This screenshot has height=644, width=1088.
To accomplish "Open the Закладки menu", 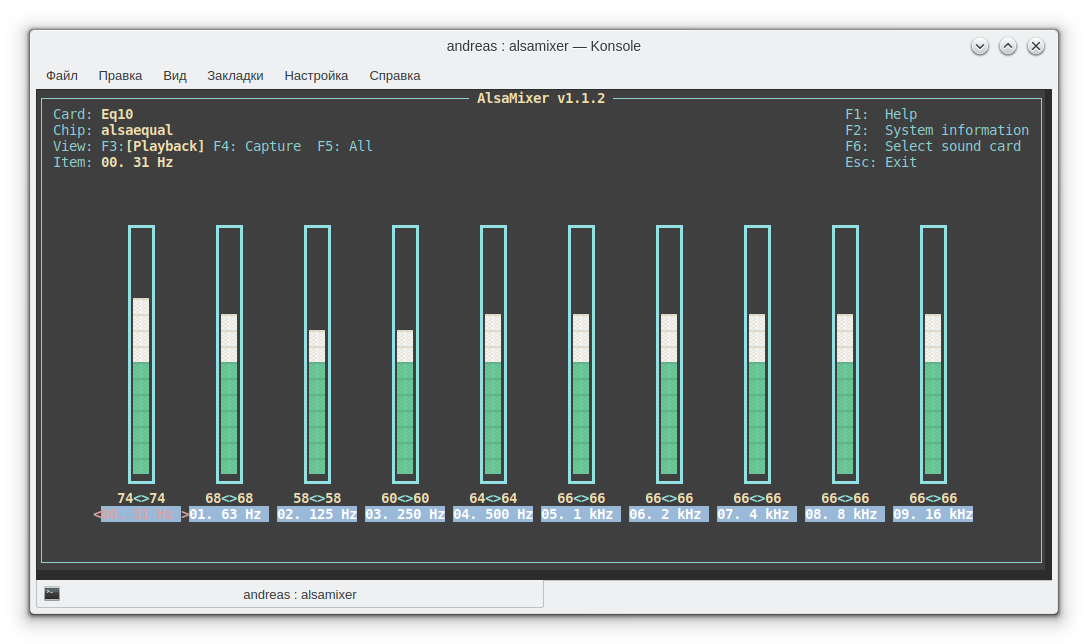I will (x=235, y=75).
